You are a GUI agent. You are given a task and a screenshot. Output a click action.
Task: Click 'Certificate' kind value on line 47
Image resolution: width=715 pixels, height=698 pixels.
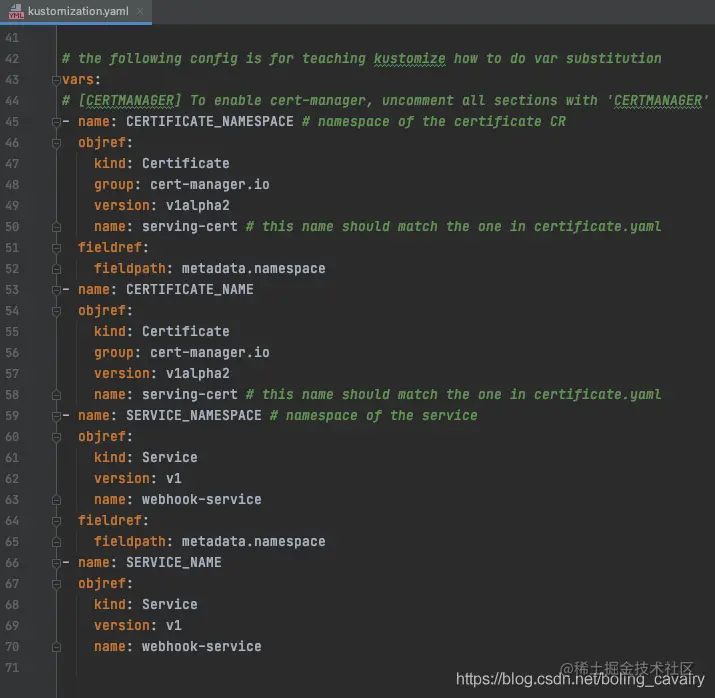(x=186, y=164)
